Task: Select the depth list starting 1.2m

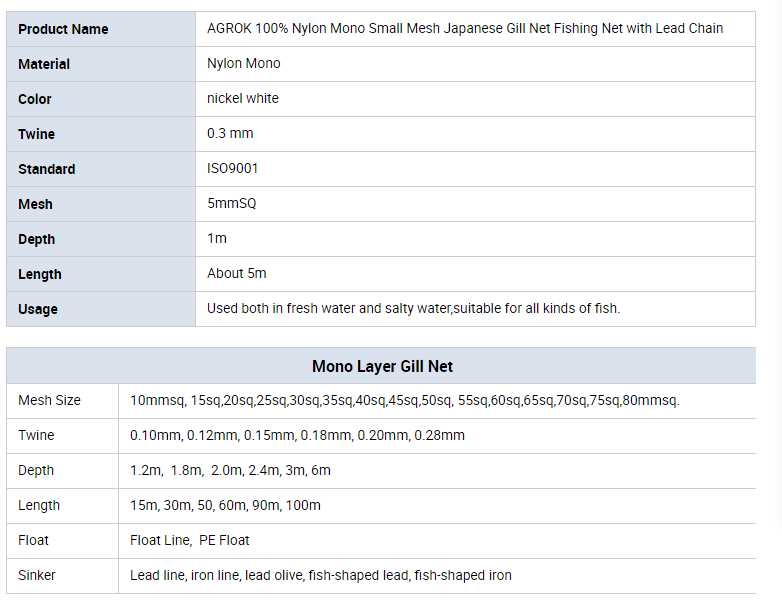Action: tap(230, 470)
